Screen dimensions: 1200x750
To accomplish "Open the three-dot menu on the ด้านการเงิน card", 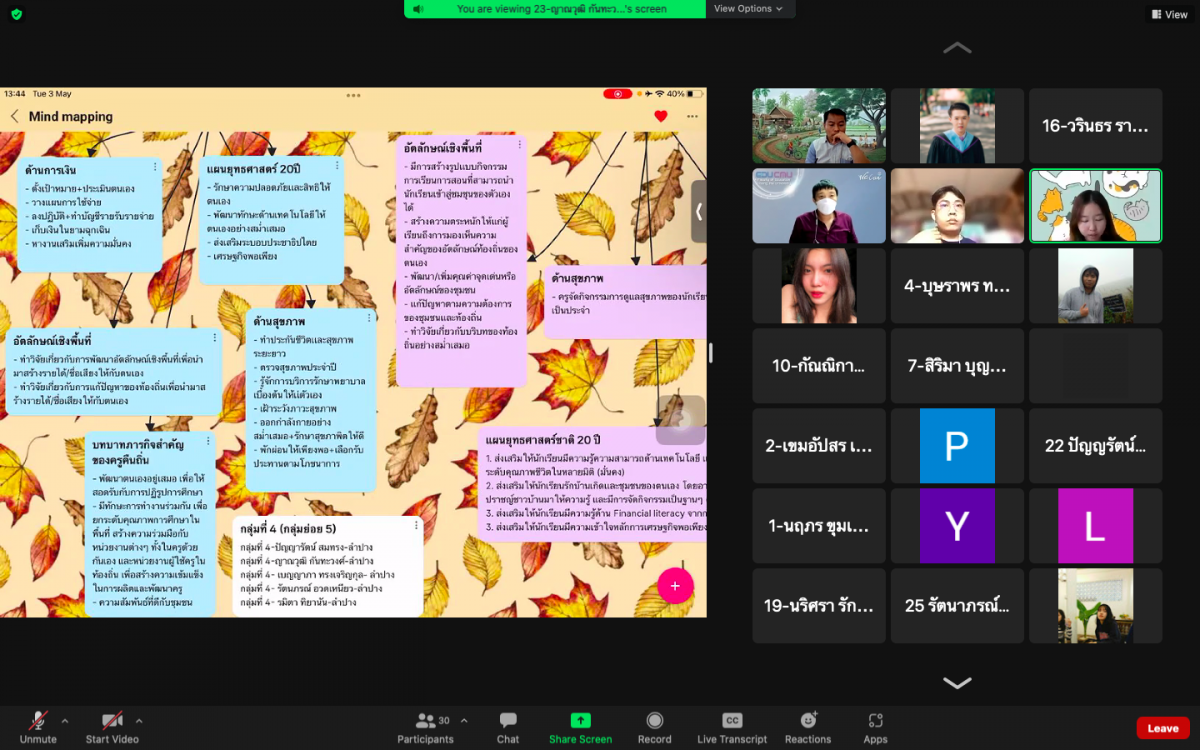I will (154, 167).
